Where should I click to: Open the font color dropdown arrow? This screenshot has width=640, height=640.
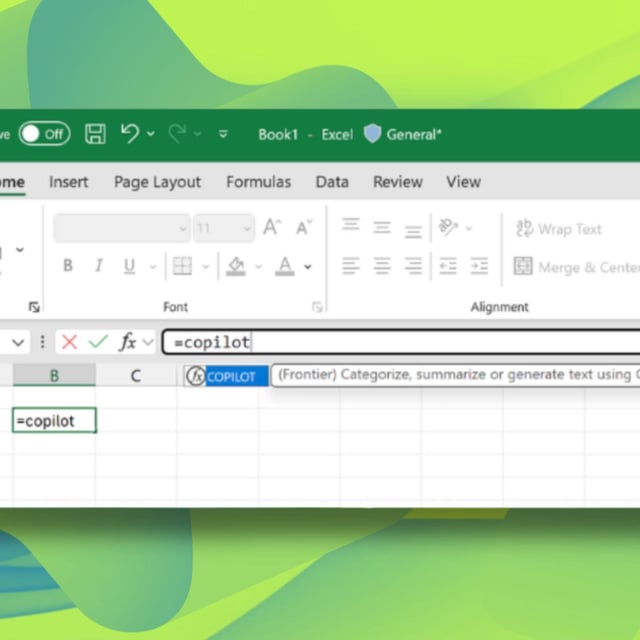click(308, 267)
